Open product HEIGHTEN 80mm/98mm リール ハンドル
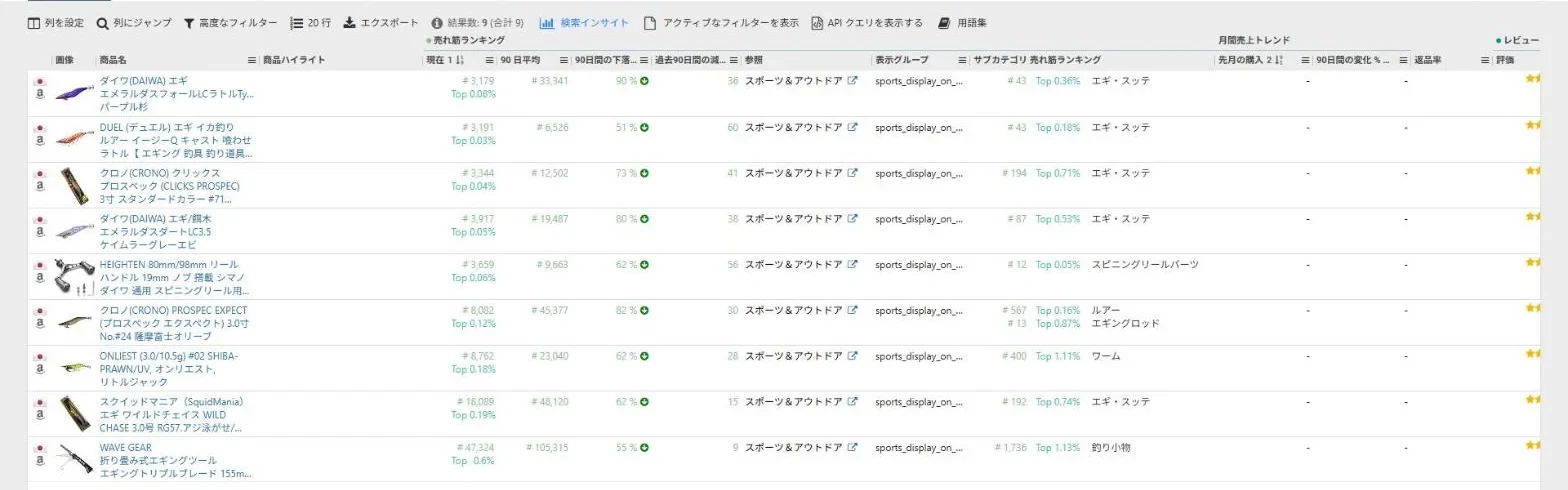The width and height of the screenshot is (1568, 490). coord(173,276)
